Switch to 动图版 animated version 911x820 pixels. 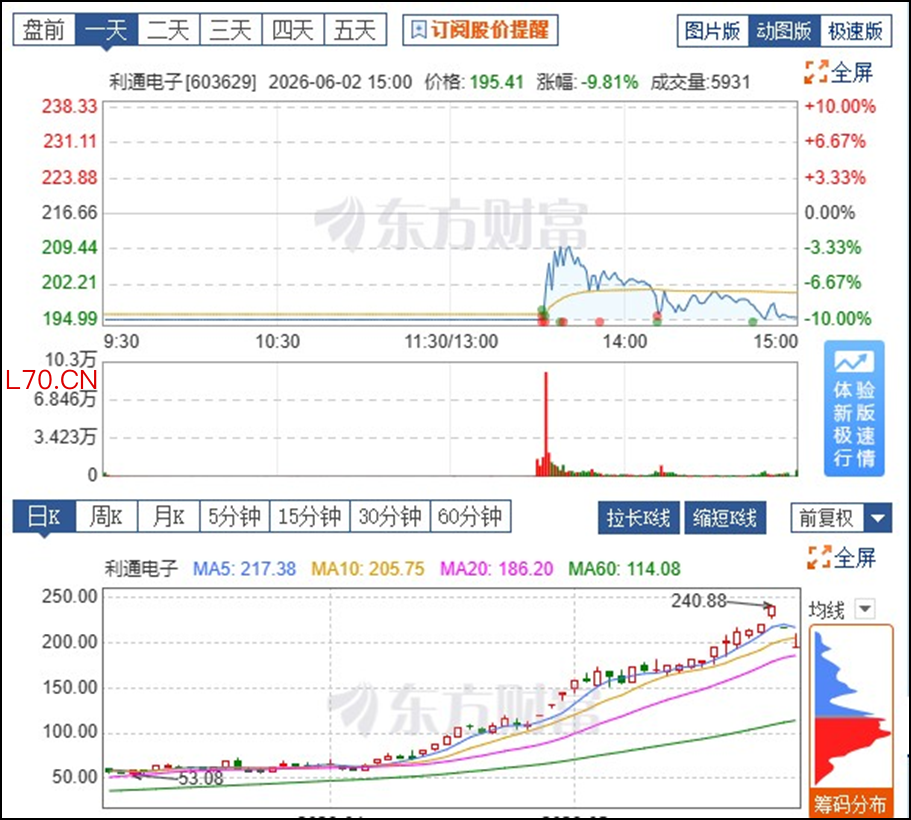tap(784, 31)
